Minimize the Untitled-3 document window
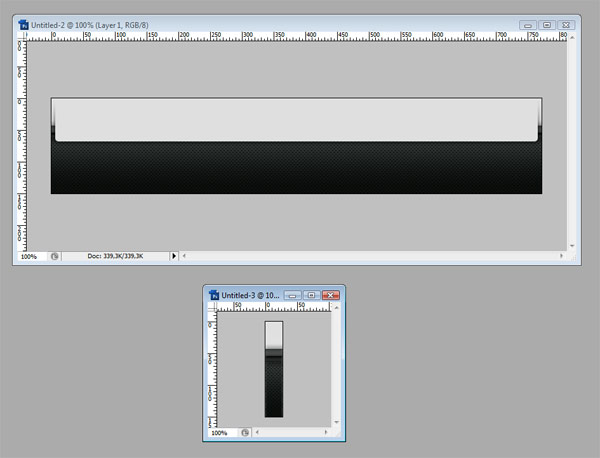 pyautogui.click(x=293, y=295)
